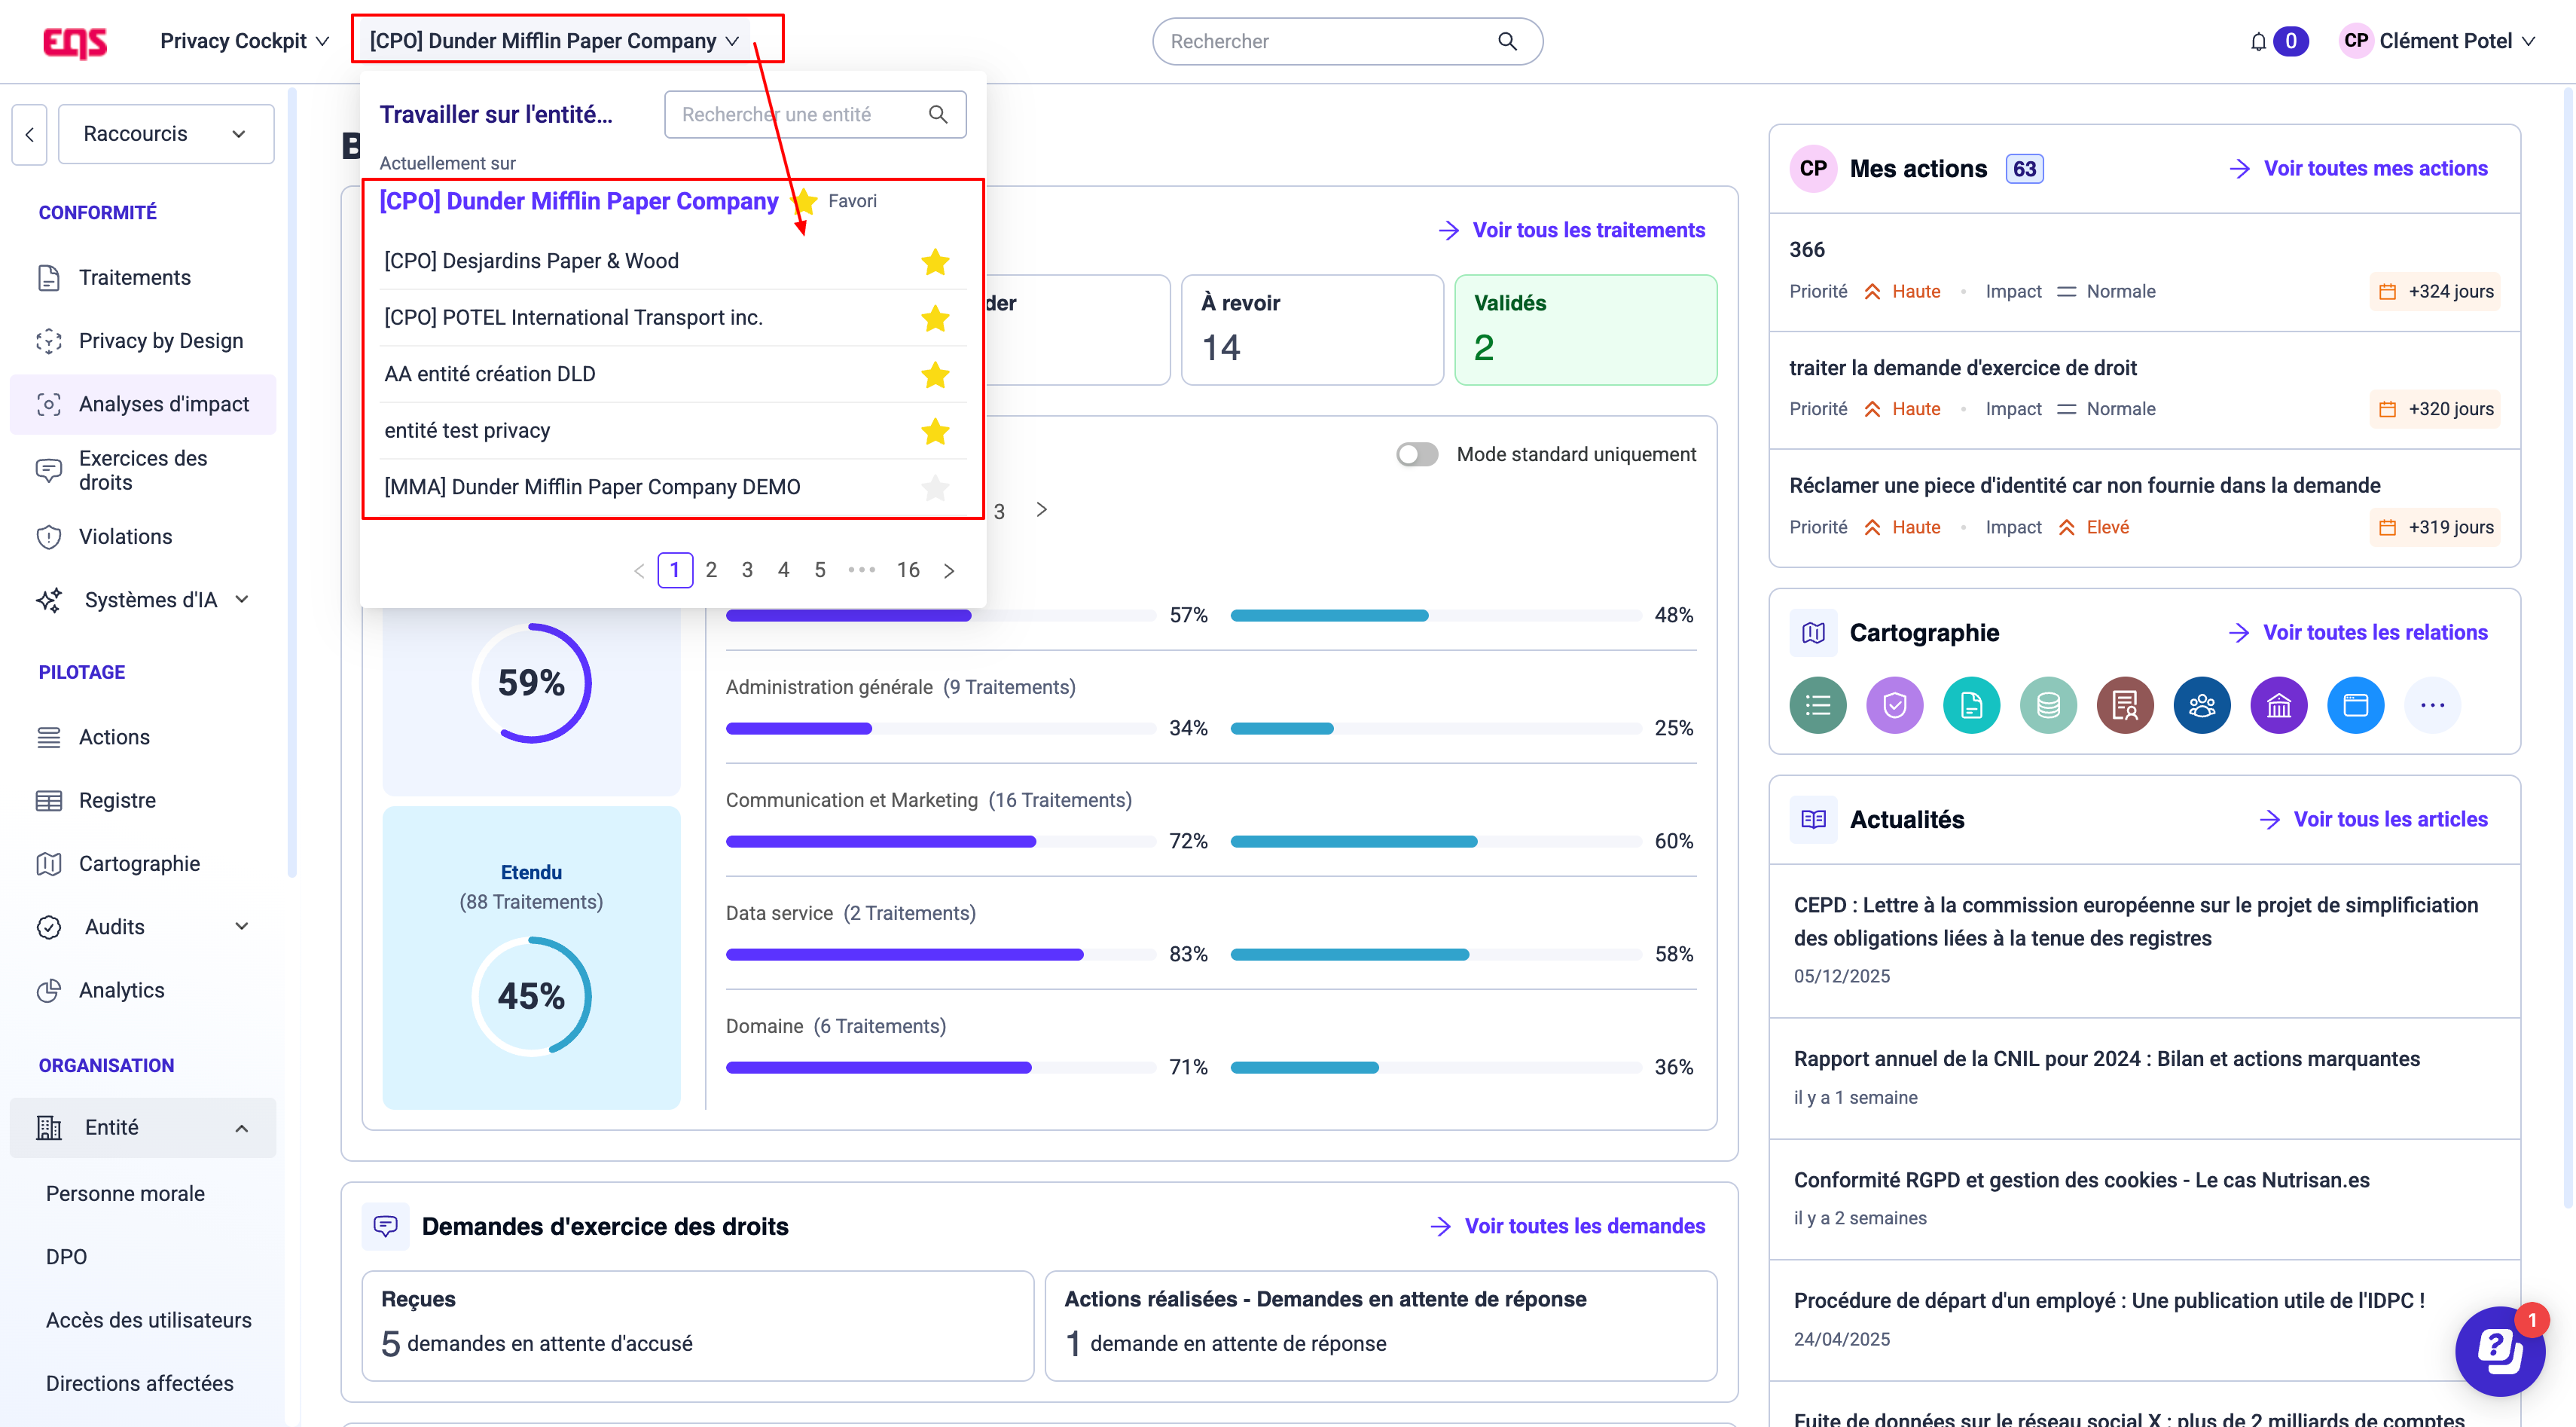Open the À revoir card showing 14
This screenshot has width=2576, height=1427.
(x=1312, y=330)
